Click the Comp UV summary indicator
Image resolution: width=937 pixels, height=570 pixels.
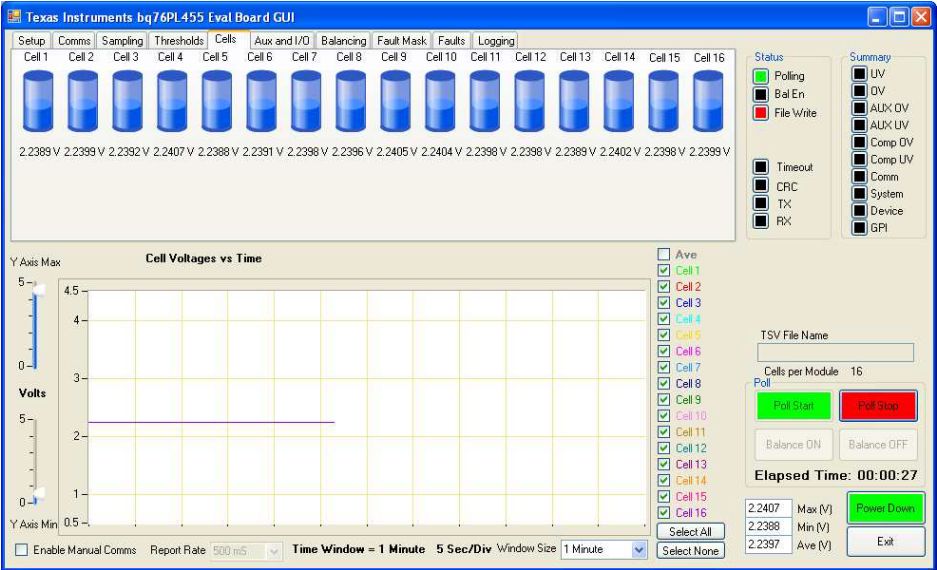(859, 159)
